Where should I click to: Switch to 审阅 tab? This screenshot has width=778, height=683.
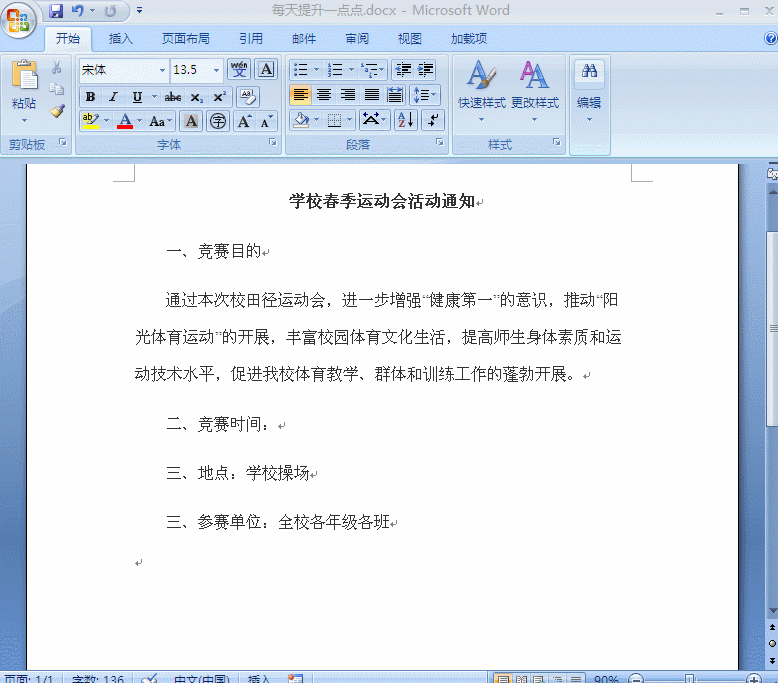[x=357, y=38]
